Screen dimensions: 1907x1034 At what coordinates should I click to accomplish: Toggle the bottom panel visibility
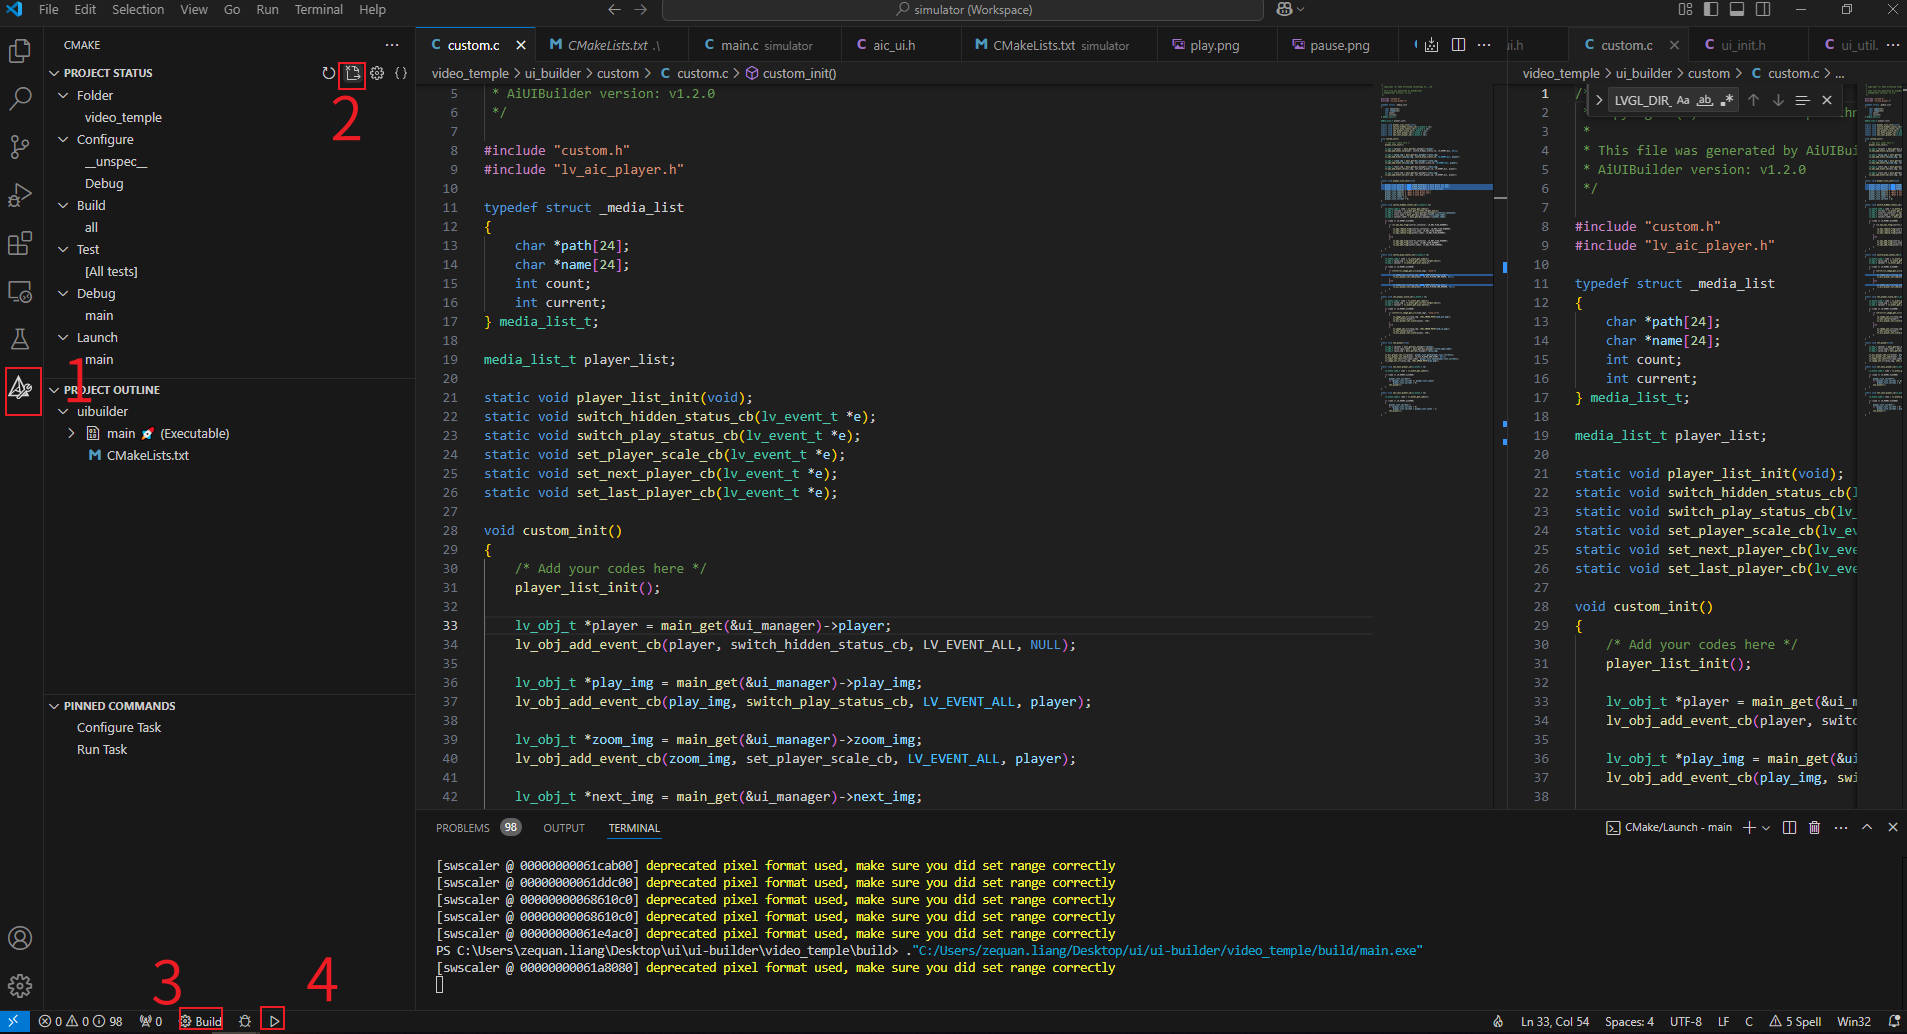(x=1737, y=9)
